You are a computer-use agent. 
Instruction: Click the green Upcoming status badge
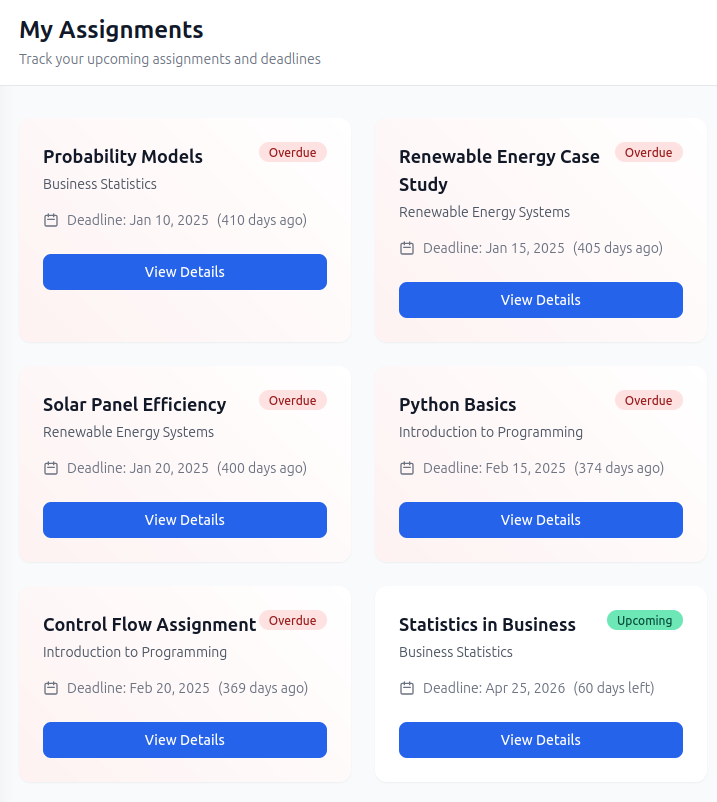(x=645, y=620)
